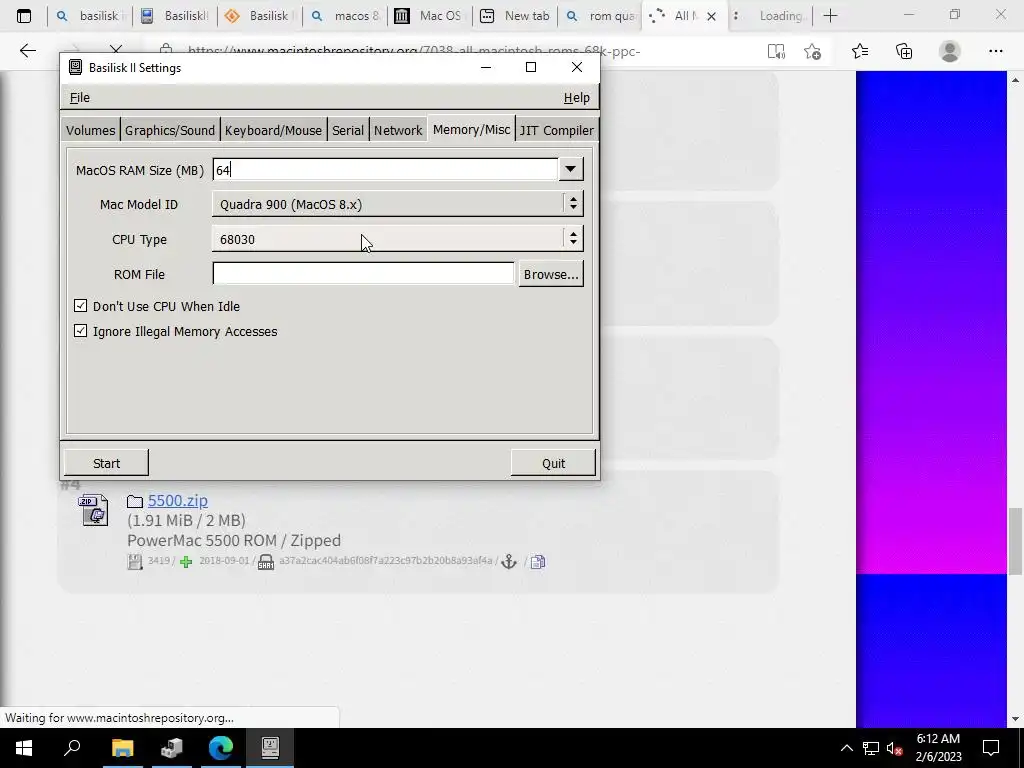Click the floppy disk download count icon
1024x768 pixels.
[x=135, y=562]
